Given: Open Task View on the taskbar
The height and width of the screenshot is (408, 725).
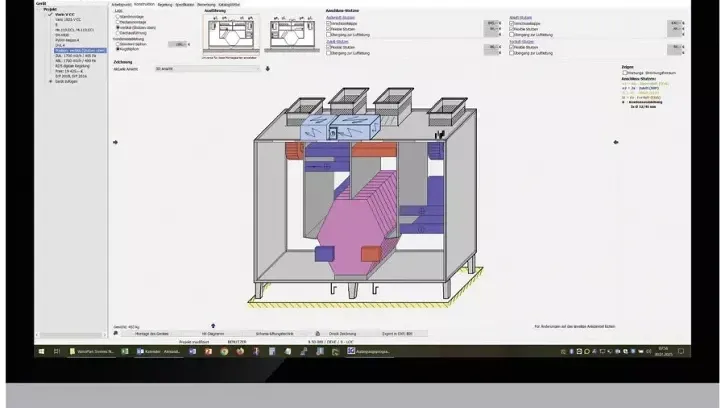Looking at the screenshot, I should pos(57,352).
